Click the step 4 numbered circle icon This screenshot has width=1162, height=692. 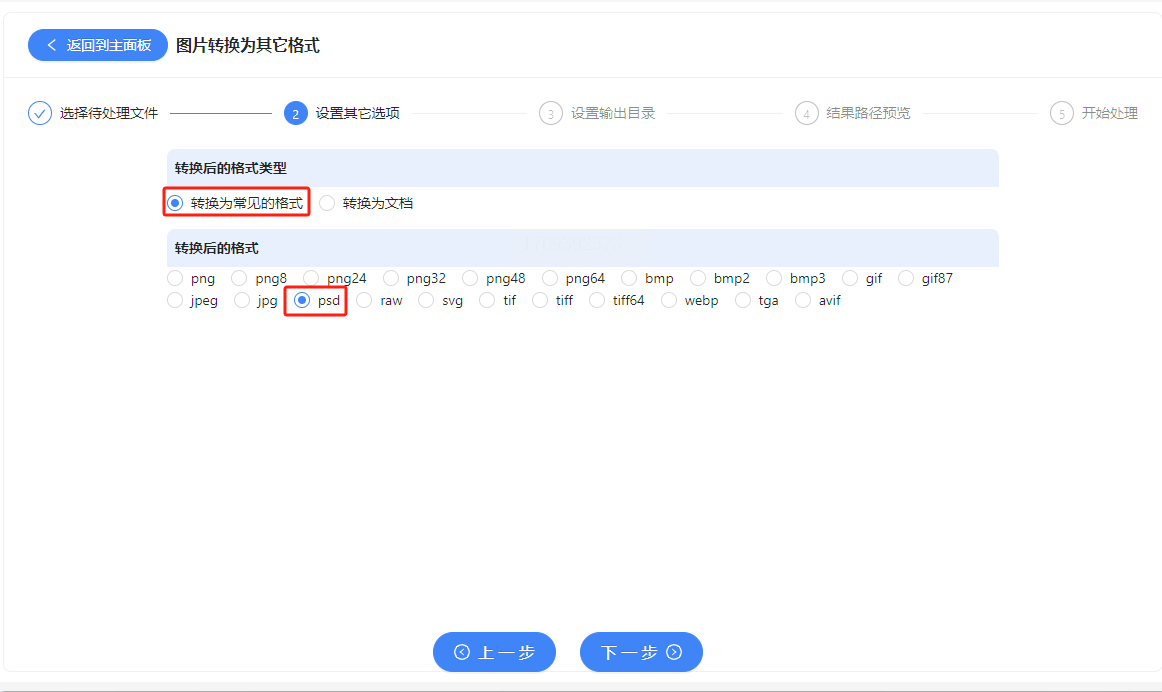click(806, 113)
